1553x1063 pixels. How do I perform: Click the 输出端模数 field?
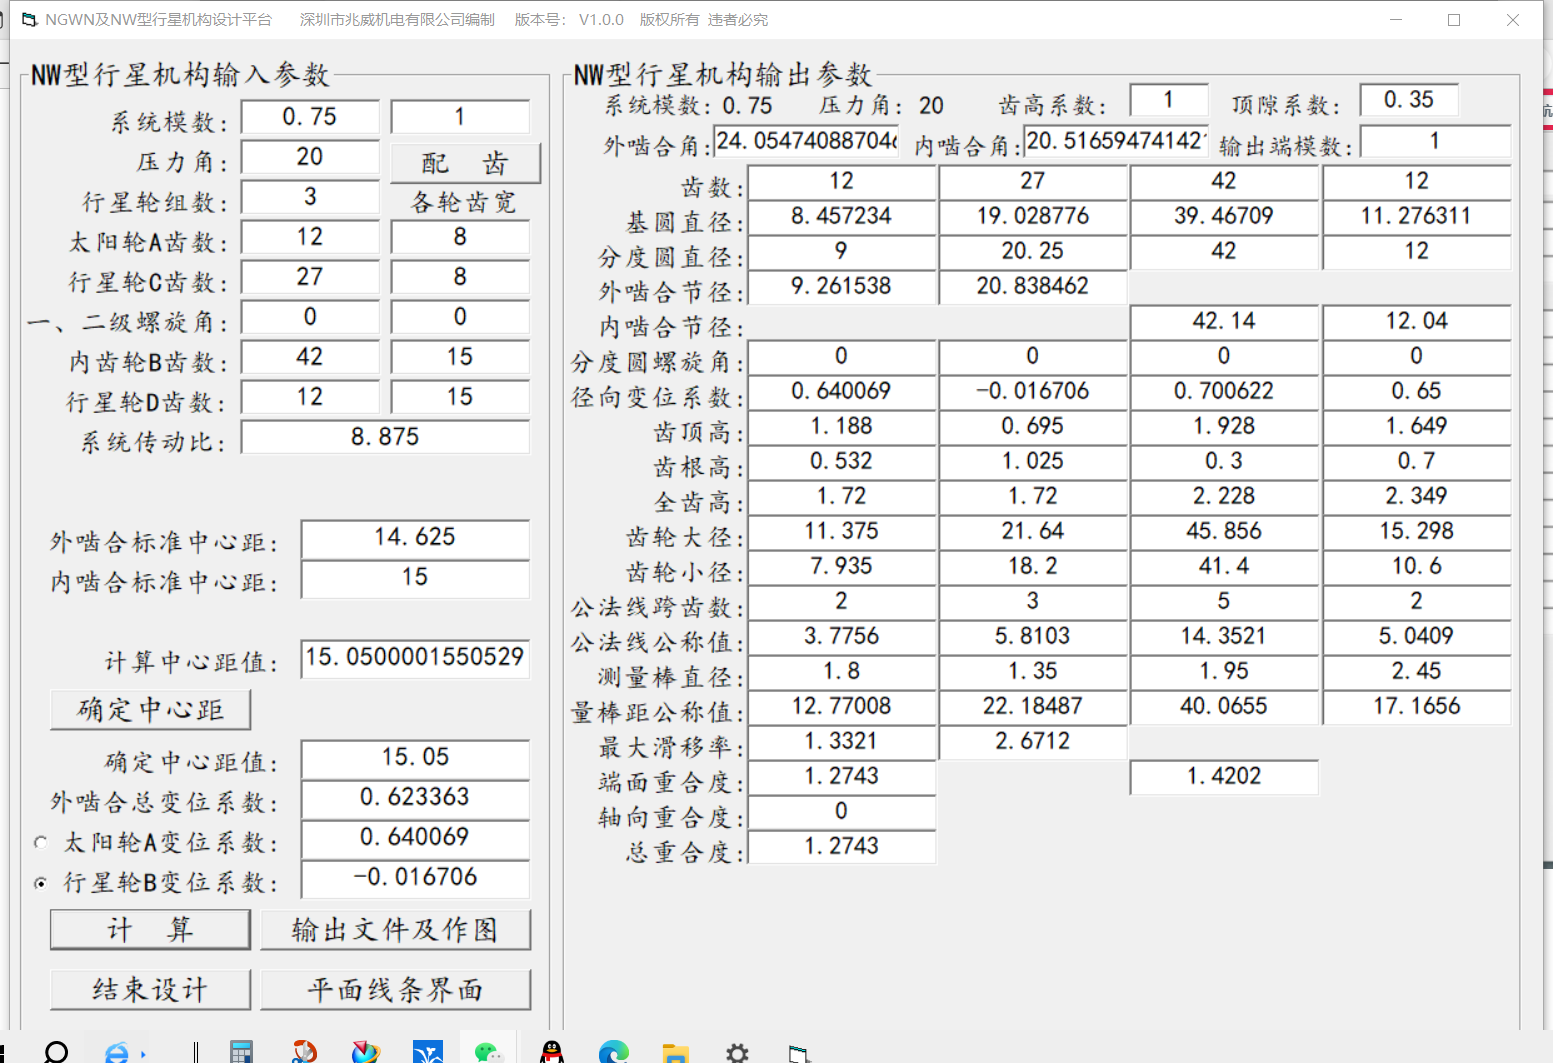(1435, 141)
